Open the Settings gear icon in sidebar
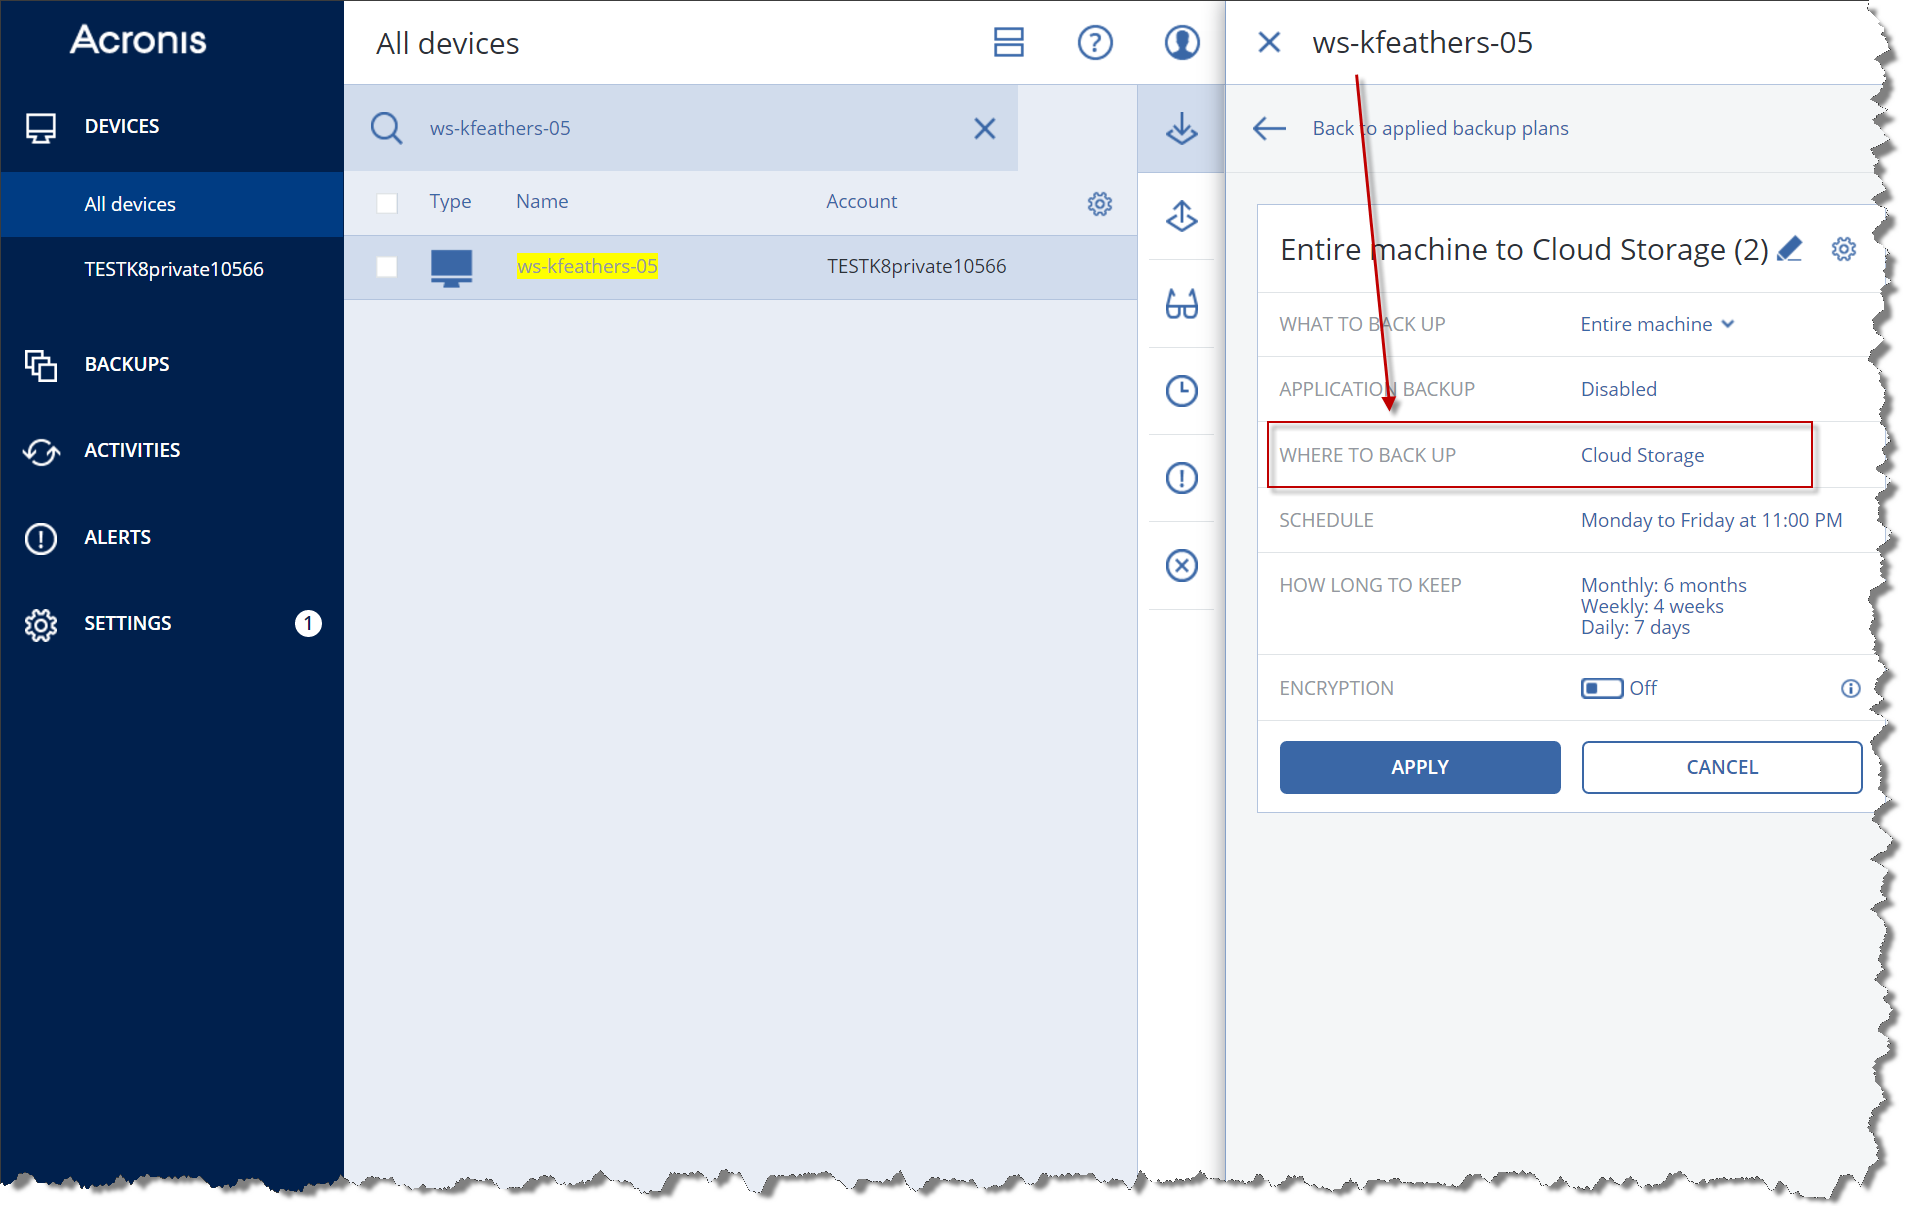Viewport: 1905px width, 1206px height. coord(41,624)
